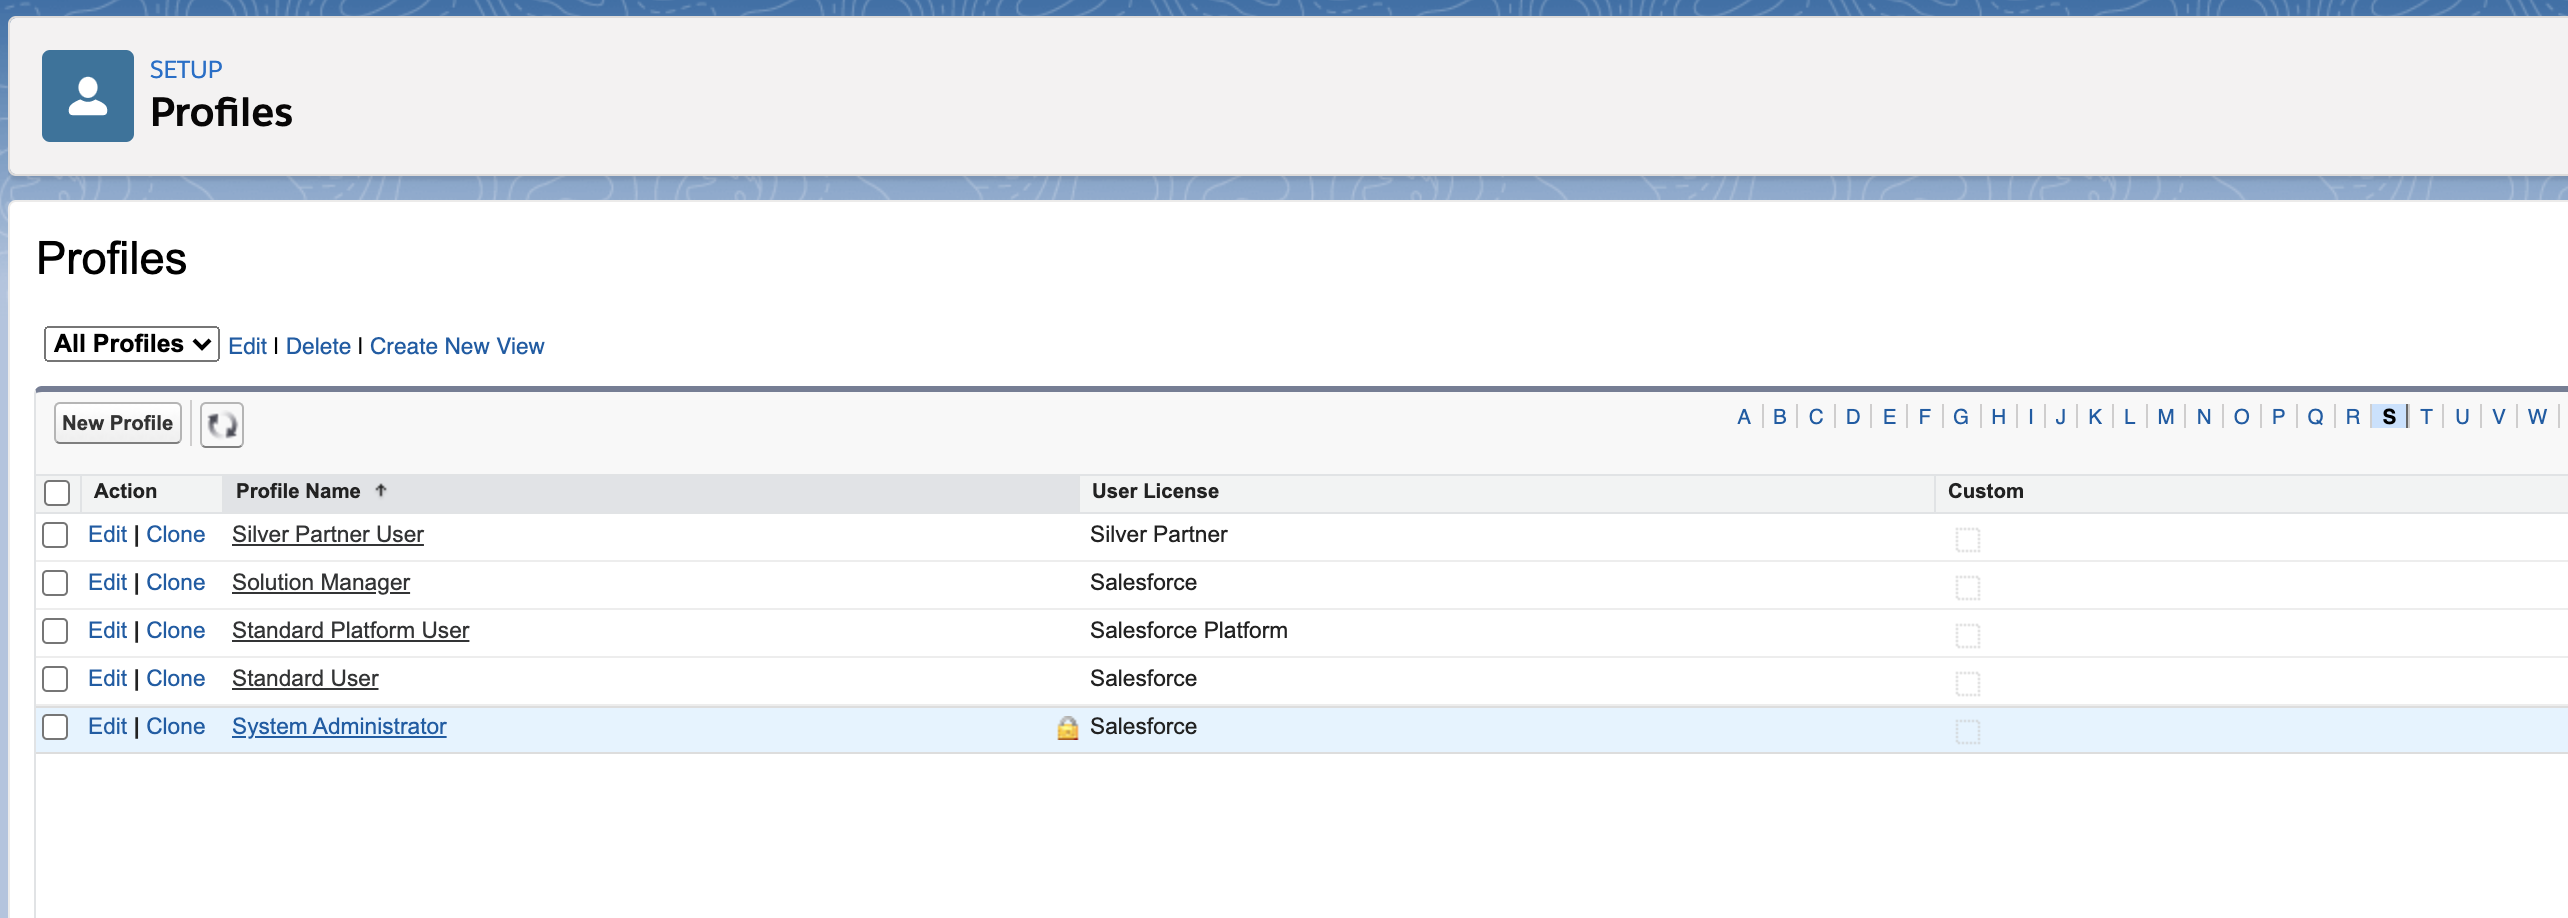Click the Custom column header
Screen dimensions: 2568x918
1984,491
